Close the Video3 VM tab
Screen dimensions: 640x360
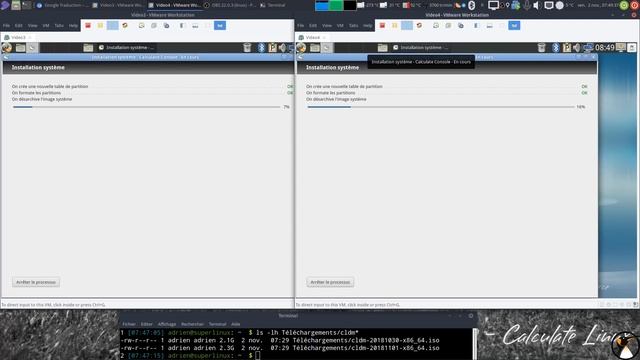coord(30,38)
